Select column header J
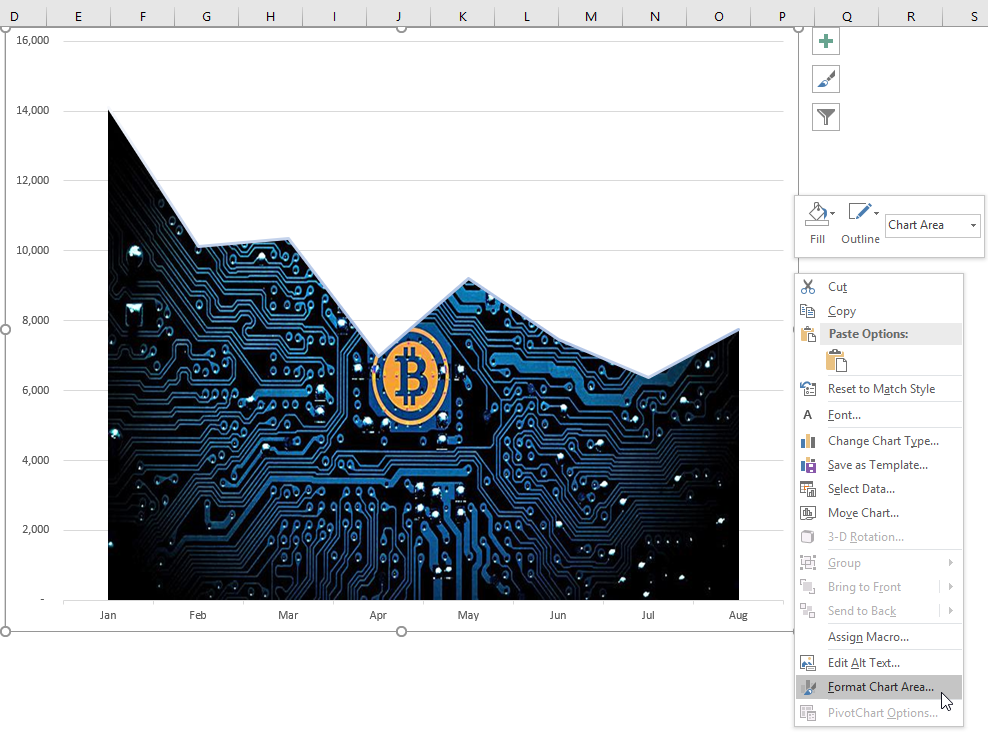 [398, 16]
